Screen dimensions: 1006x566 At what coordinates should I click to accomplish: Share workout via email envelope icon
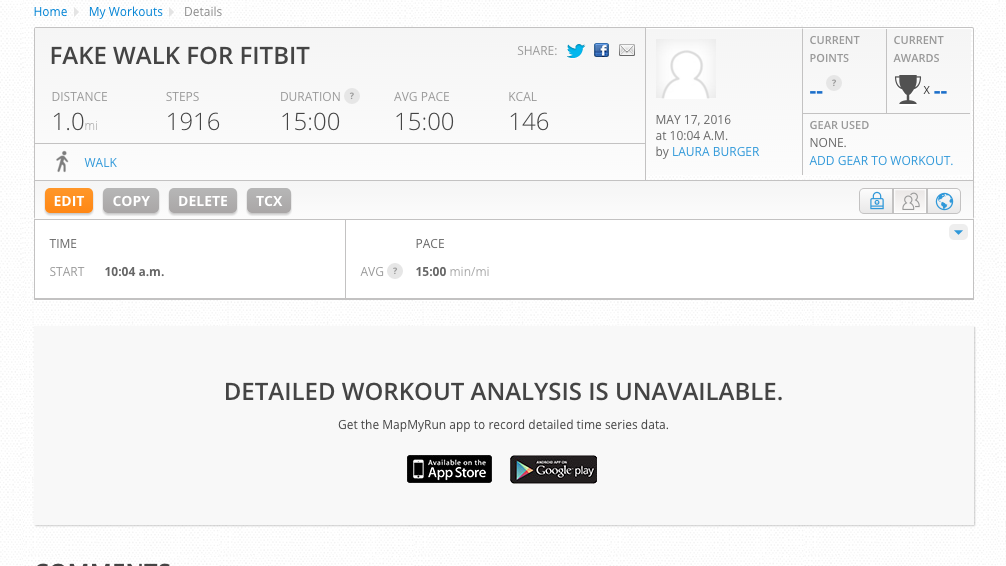pos(627,50)
